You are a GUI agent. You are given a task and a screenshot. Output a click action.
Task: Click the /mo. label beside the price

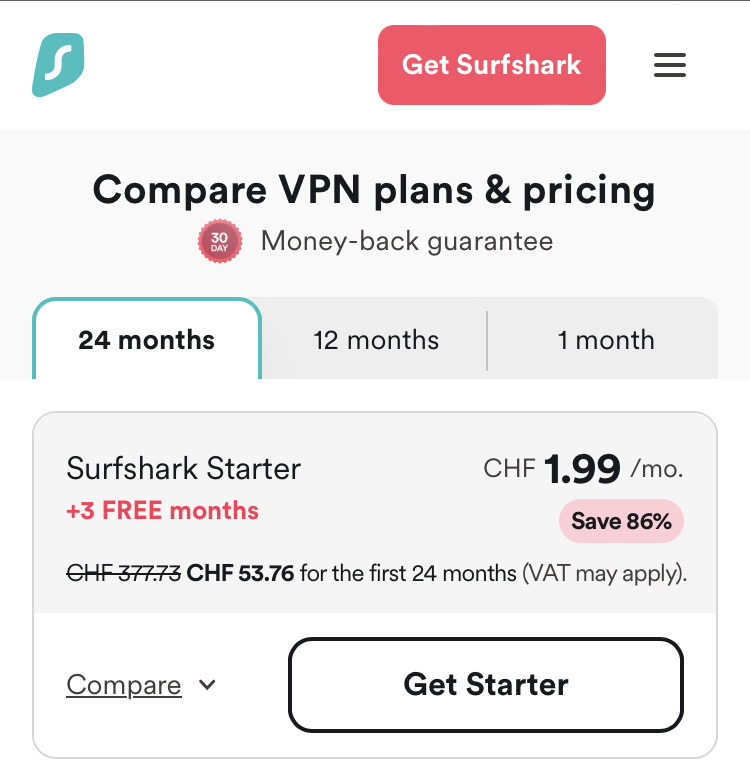coord(658,468)
